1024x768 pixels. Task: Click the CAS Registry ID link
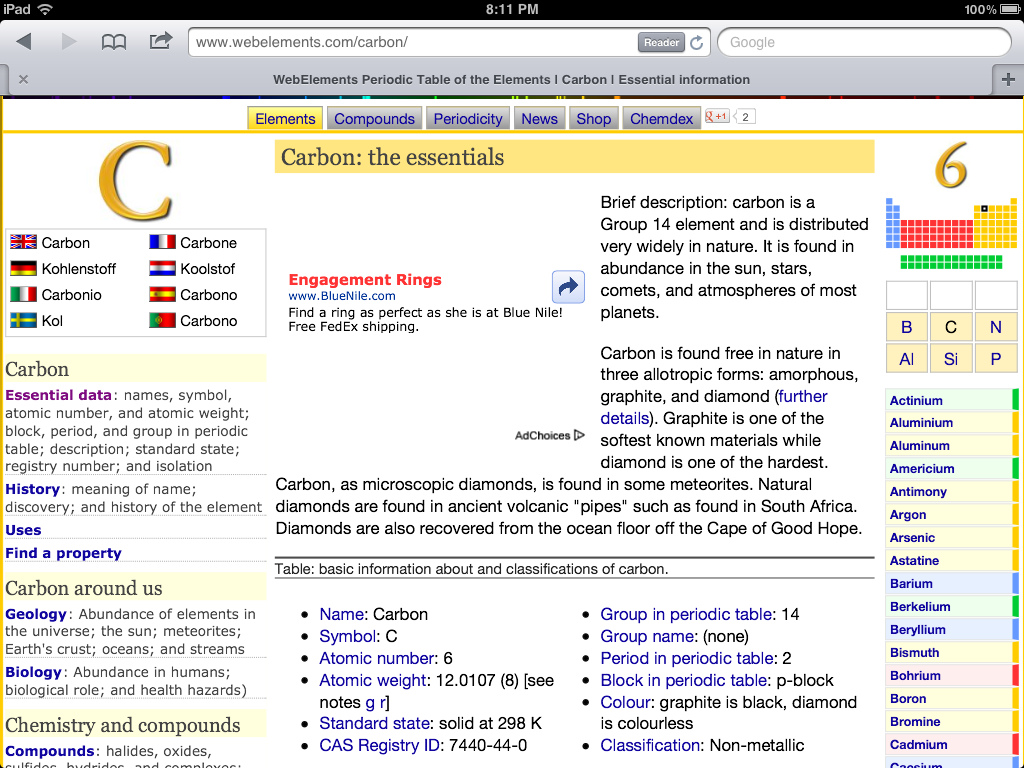click(x=379, y=745)
